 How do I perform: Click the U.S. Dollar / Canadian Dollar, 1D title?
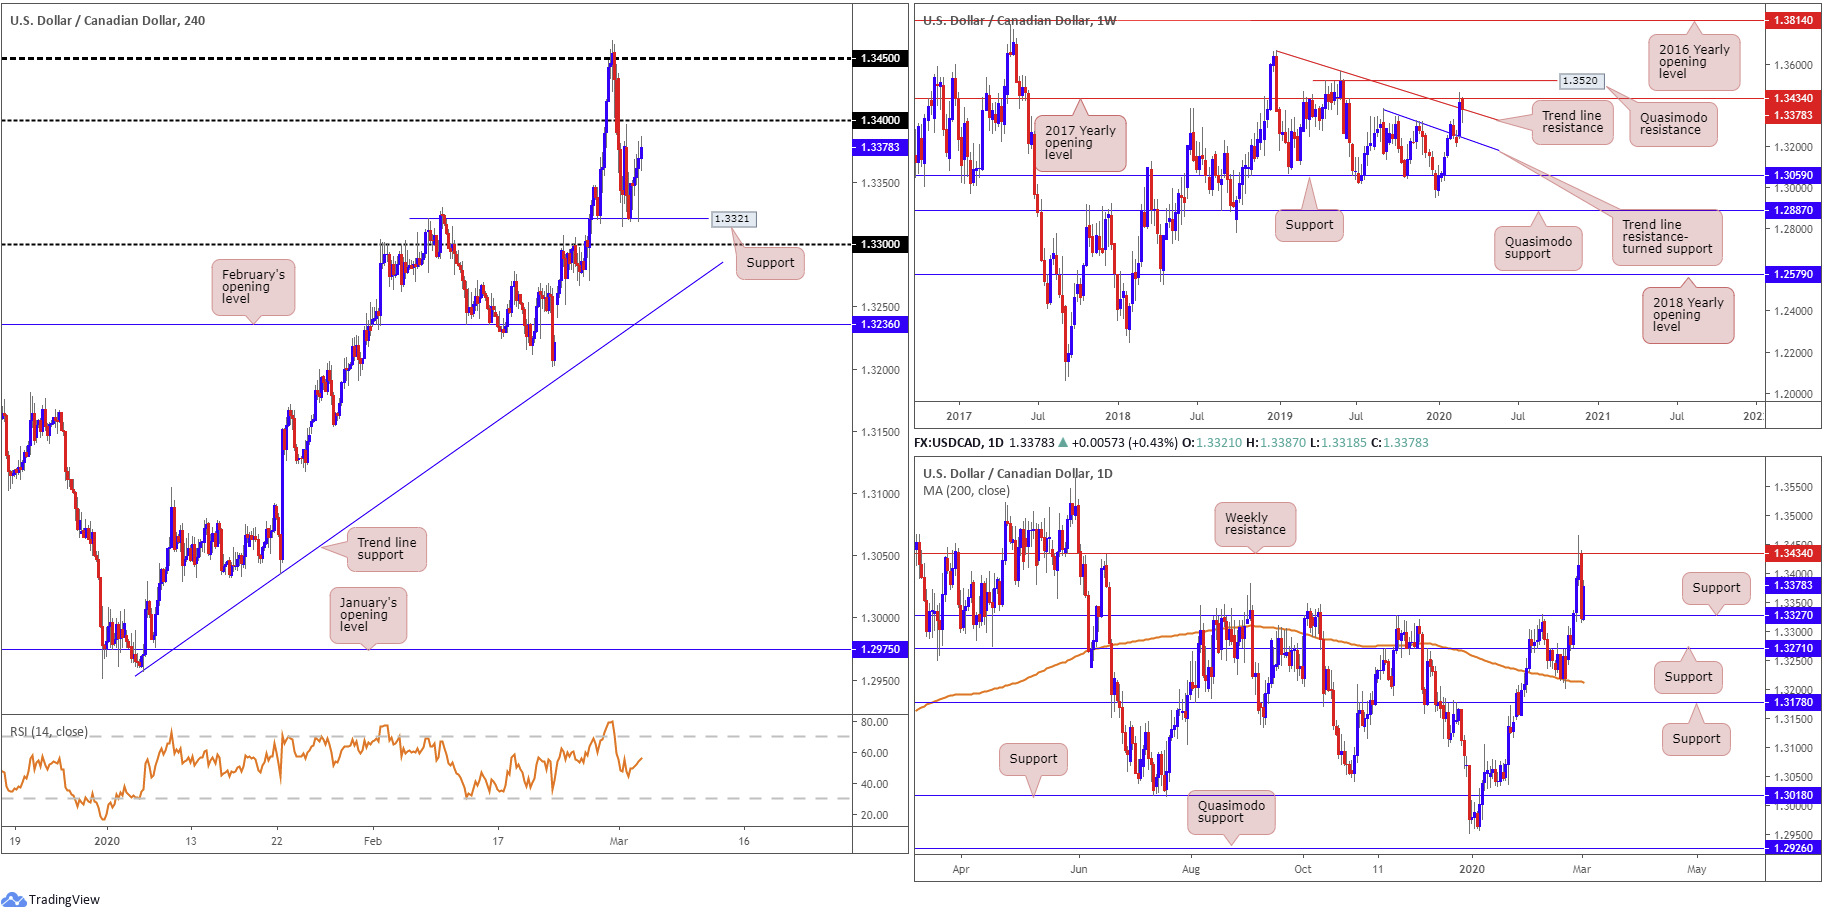[1018, 474]
